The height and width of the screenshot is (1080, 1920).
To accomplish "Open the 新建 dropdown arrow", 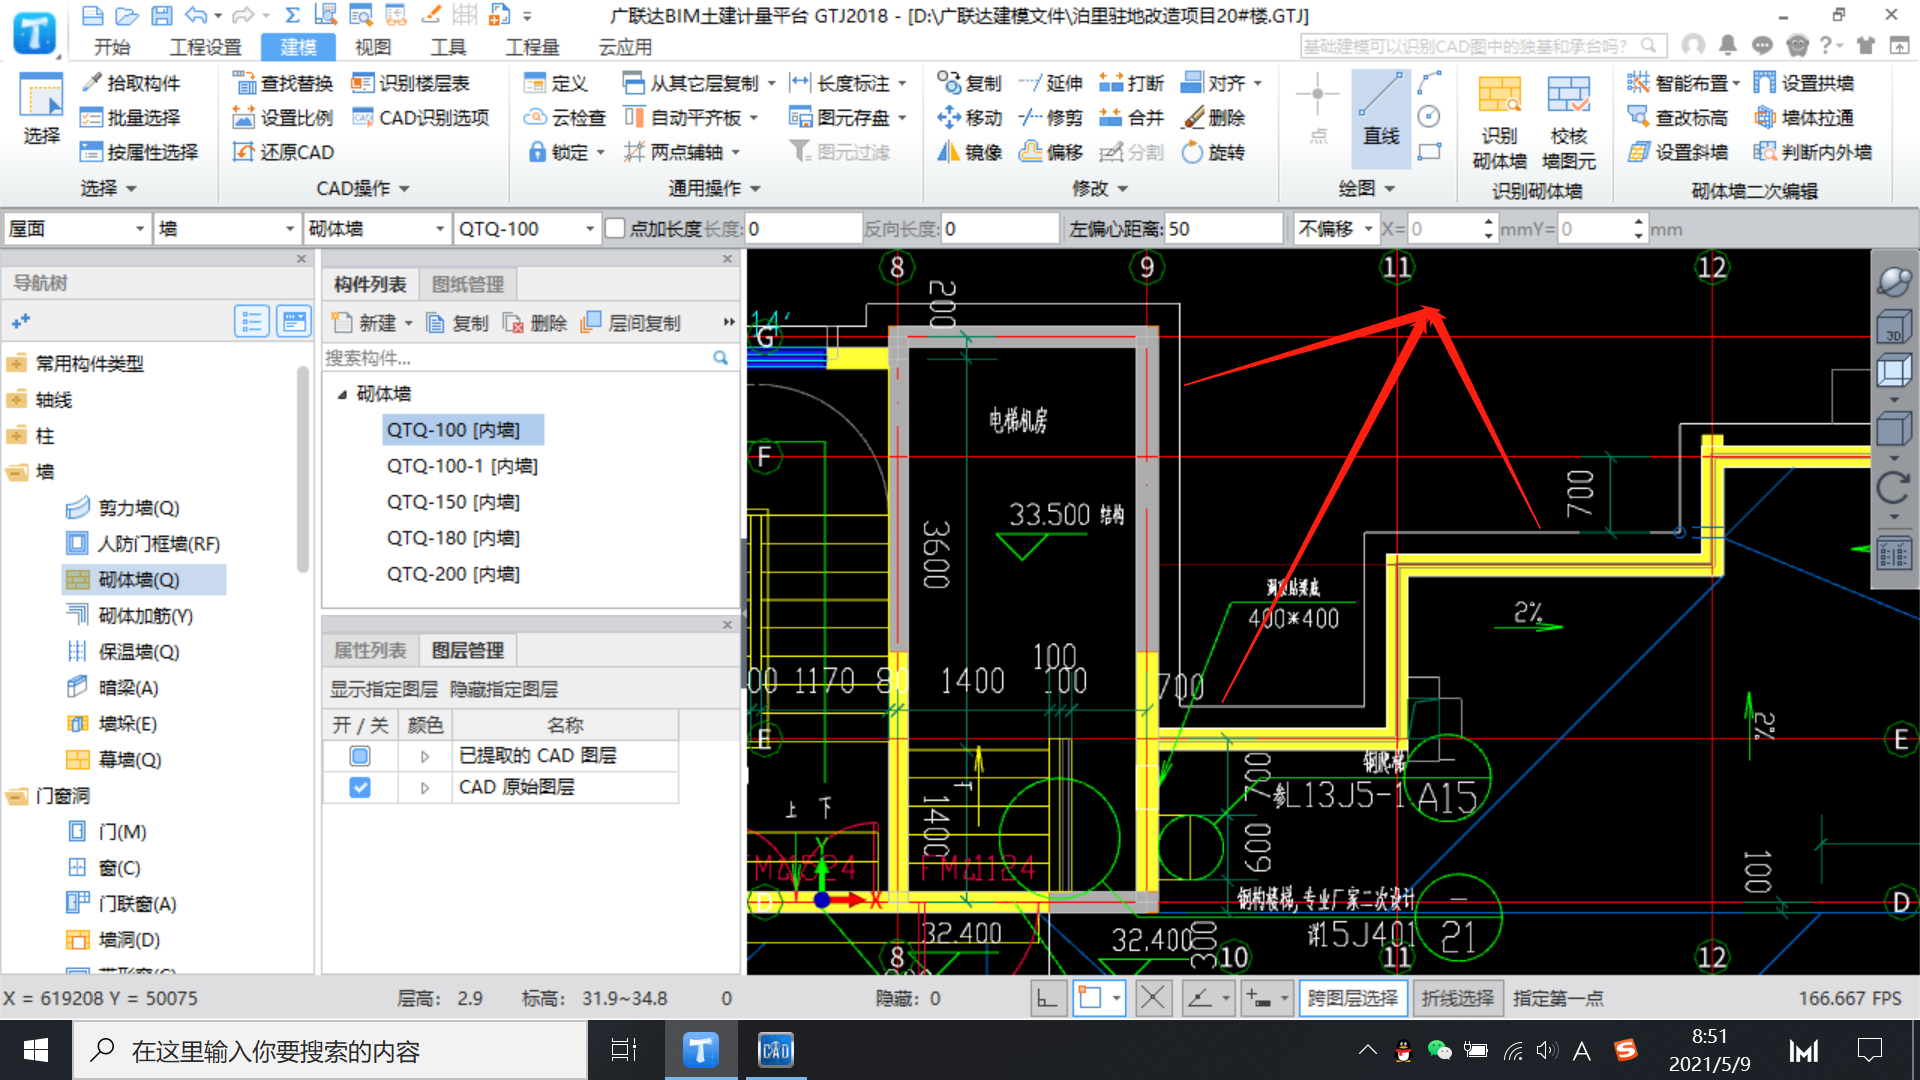I will (x=409, y=323).
